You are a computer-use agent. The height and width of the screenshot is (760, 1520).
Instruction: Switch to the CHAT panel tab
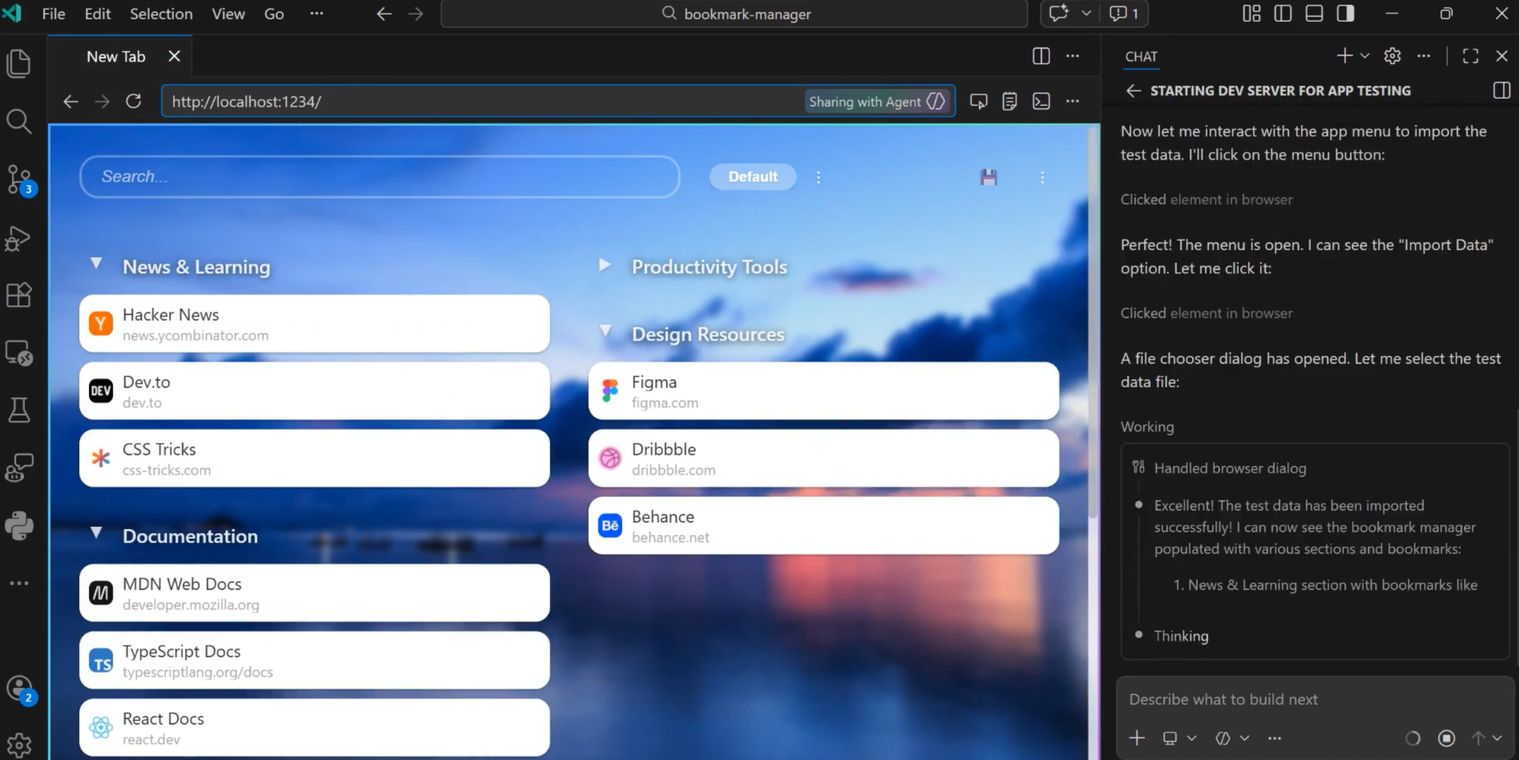click(x=1141, y=57)
